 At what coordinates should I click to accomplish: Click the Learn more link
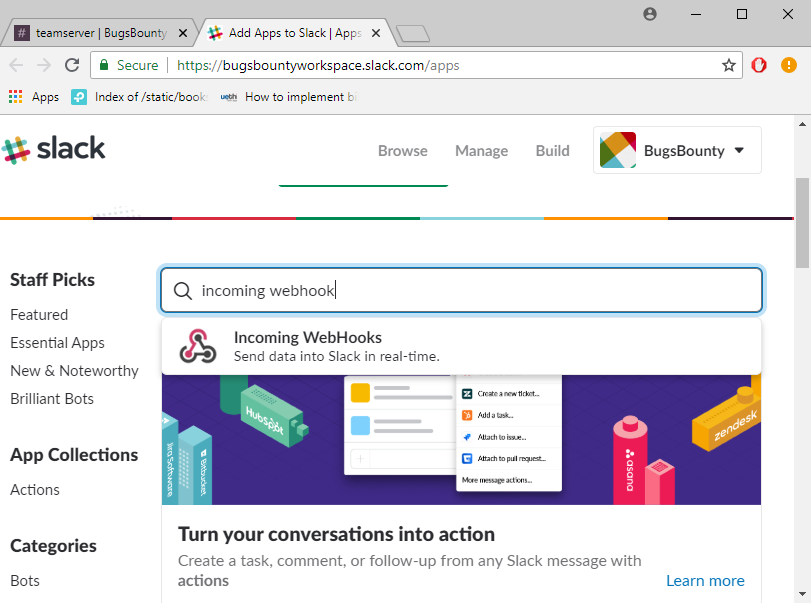pos(705,581)
